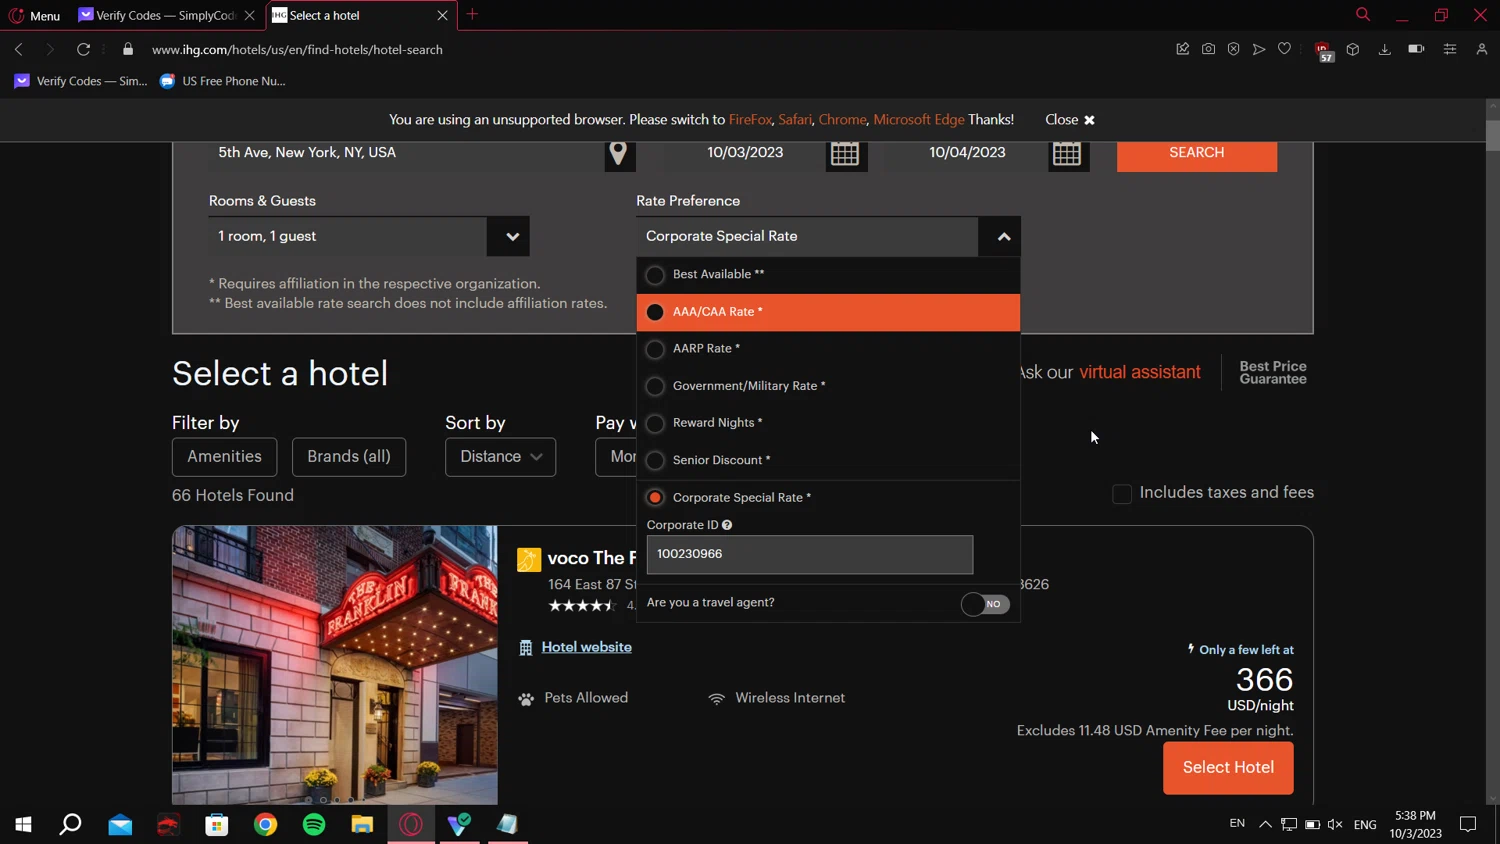Open the Amenities filter

click(224, 457)
